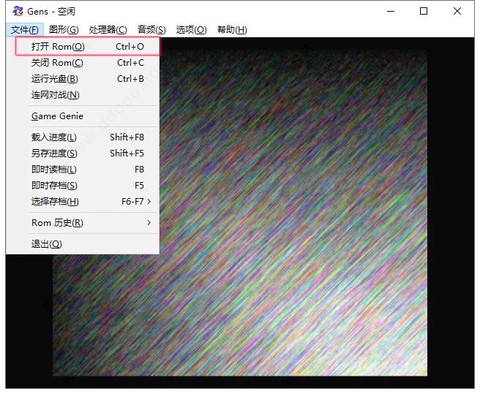Choose 连网对战(N) netplay option
480x394 pixels.
pyautogui.click(x=87, y=95)
